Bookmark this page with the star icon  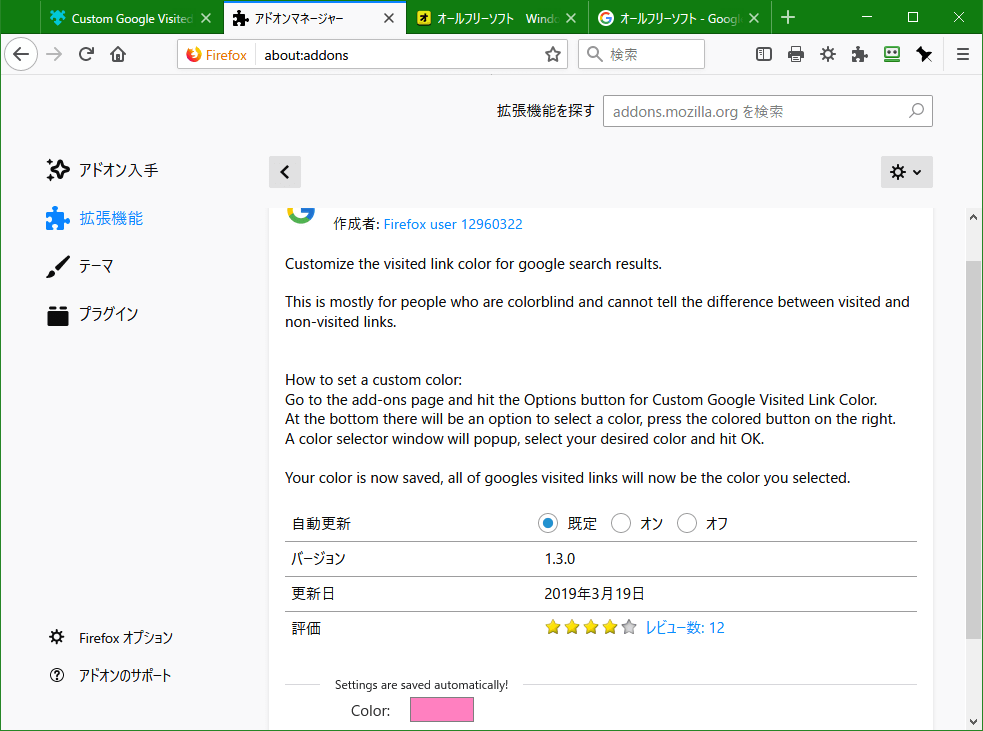coord(552,55)
